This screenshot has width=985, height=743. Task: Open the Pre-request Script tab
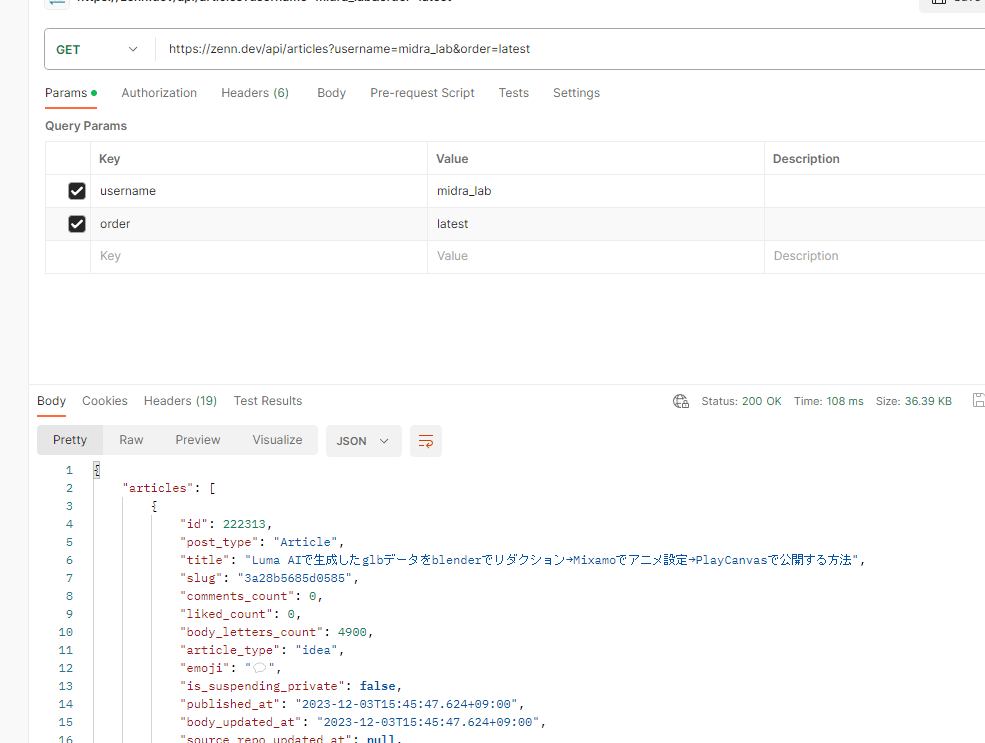[x=422, y=93]
